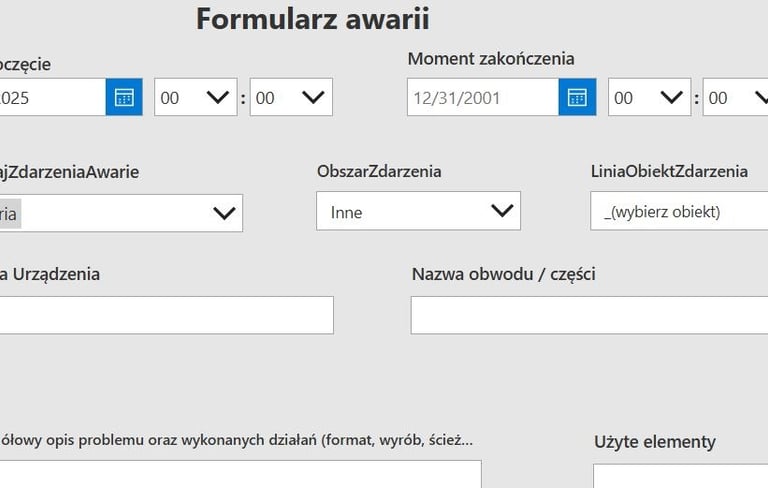768x488 pixels.
Task: Open the start date calendar picker
Action: pos(124,97)
